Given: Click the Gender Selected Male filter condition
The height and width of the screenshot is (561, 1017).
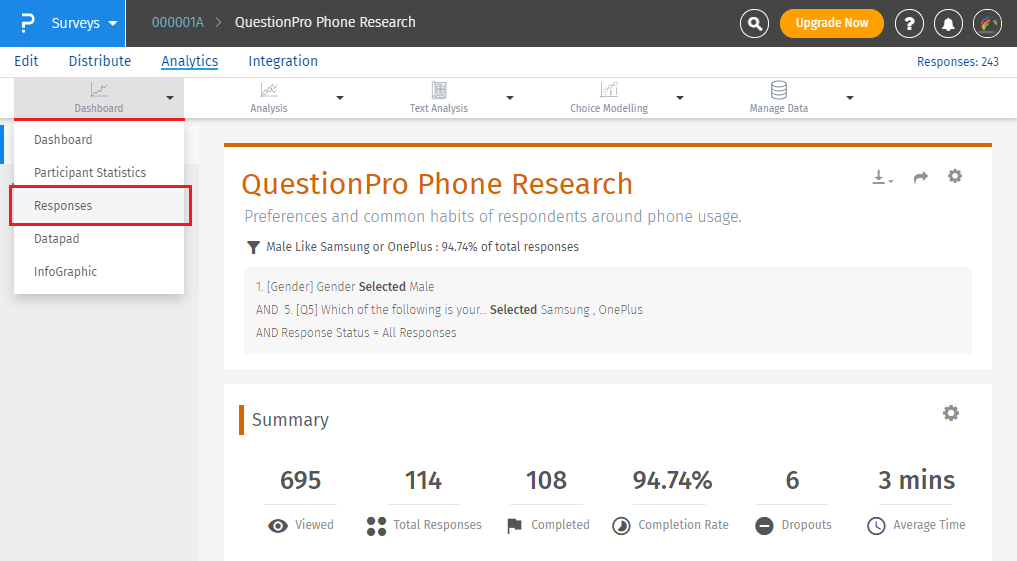Looking at the screenshot, I should tap(345, 287).
